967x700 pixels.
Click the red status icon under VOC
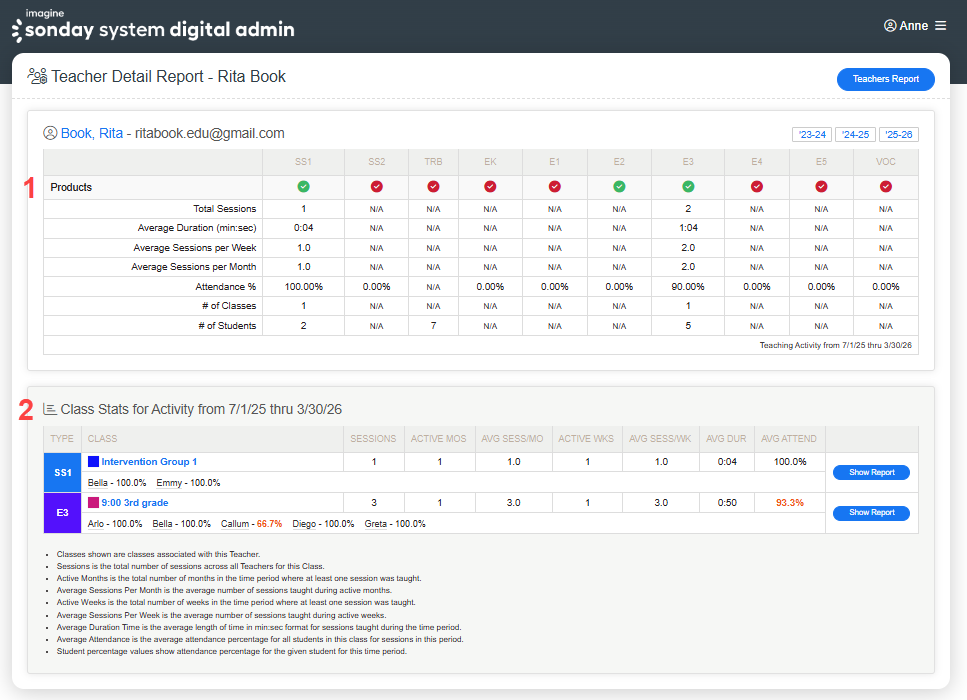(x=886, y=187)
